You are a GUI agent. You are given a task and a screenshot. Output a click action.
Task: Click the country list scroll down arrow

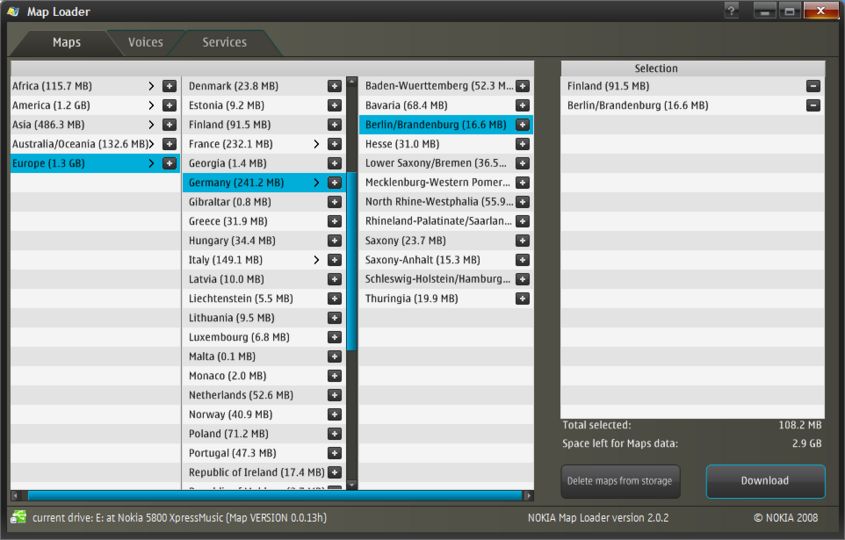(x=352, y=484)
